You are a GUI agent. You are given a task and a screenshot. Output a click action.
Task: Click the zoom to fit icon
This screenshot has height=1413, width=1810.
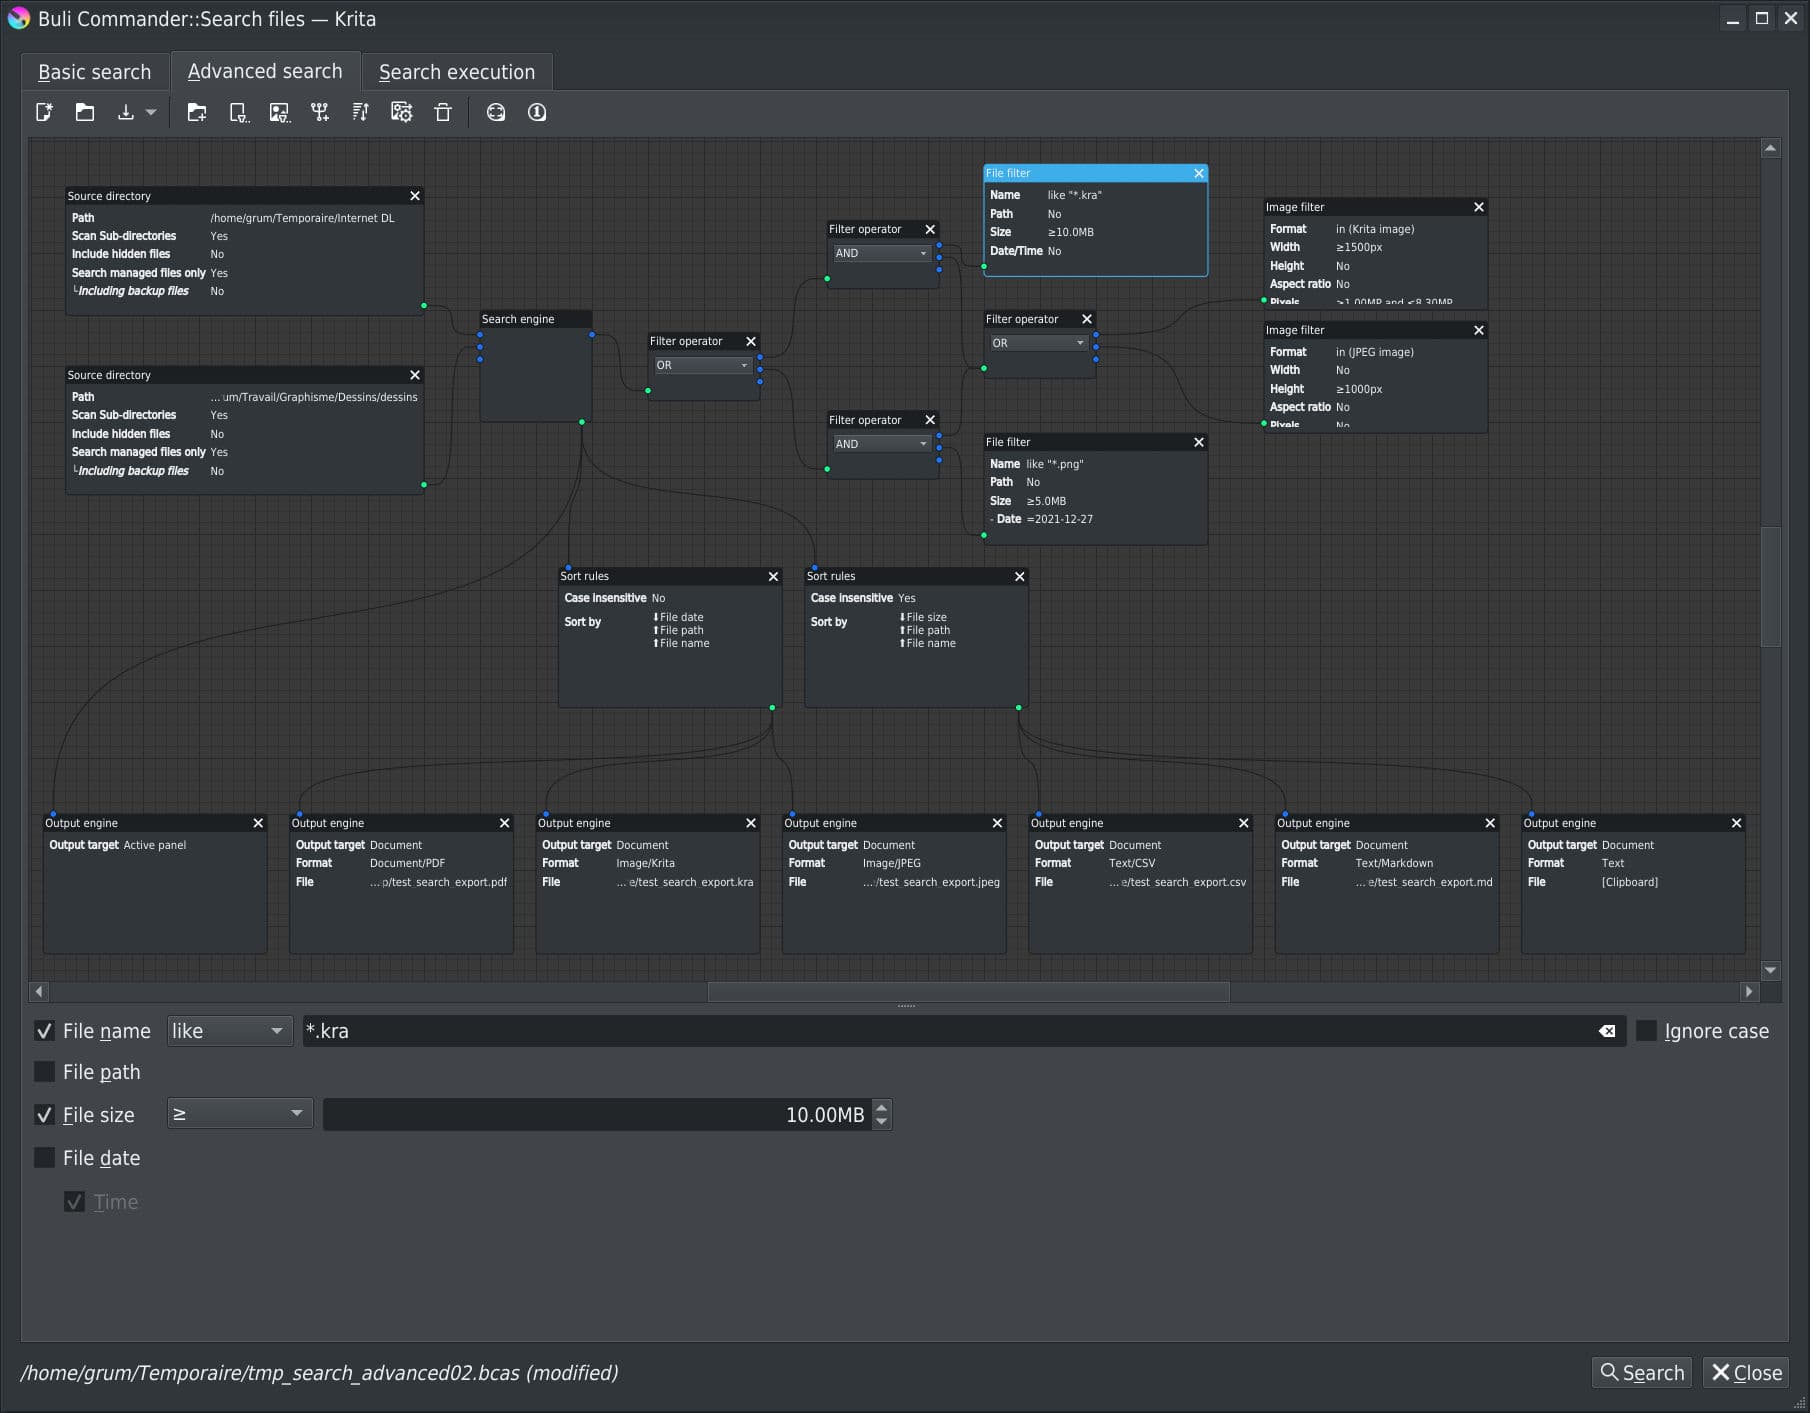(x=496, y=112)
